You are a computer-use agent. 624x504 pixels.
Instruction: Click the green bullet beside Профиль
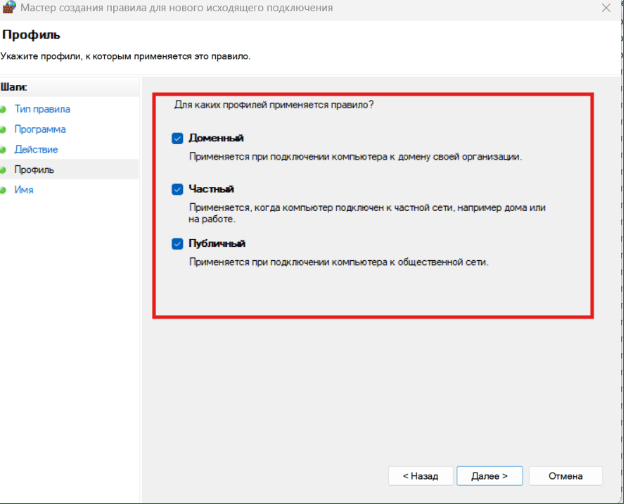pos(4,169)
